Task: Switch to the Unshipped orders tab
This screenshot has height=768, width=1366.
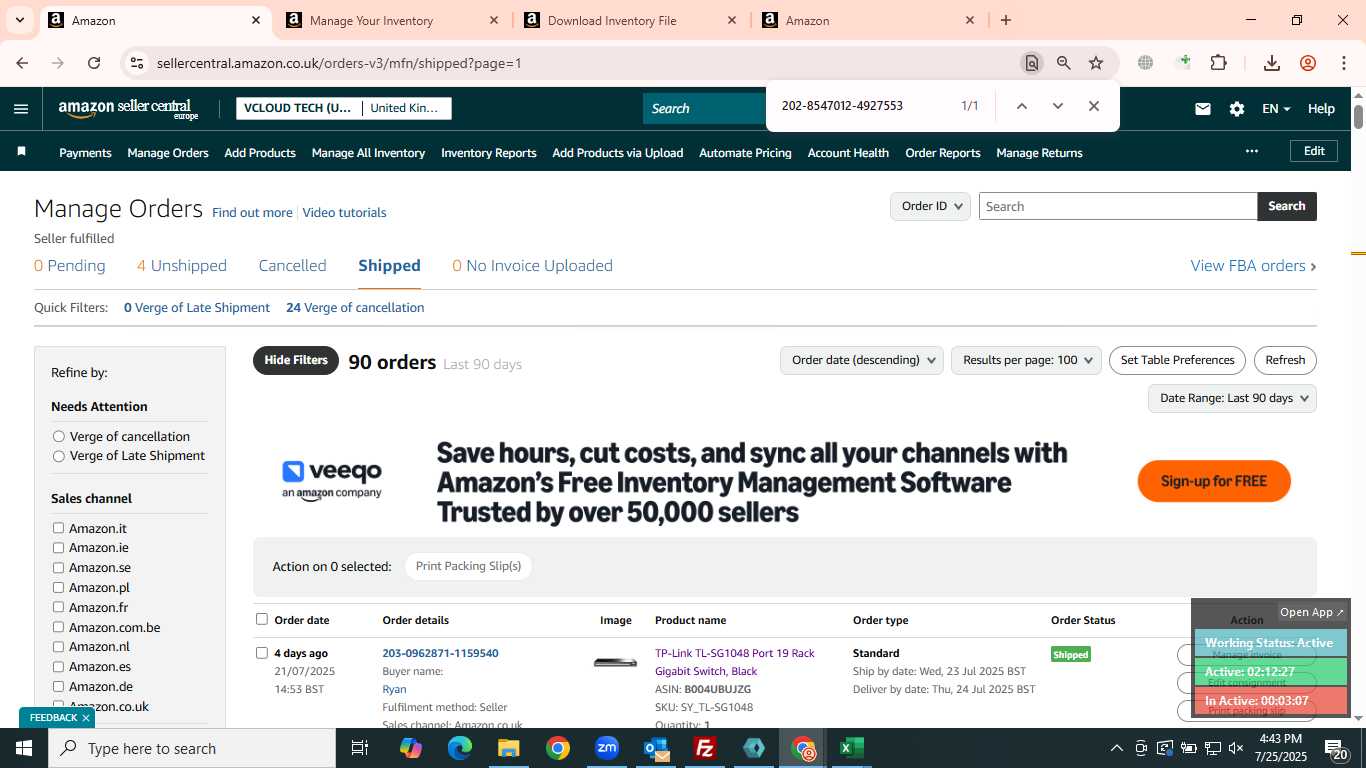Action: pyautogui.click(x=182, y=265)
